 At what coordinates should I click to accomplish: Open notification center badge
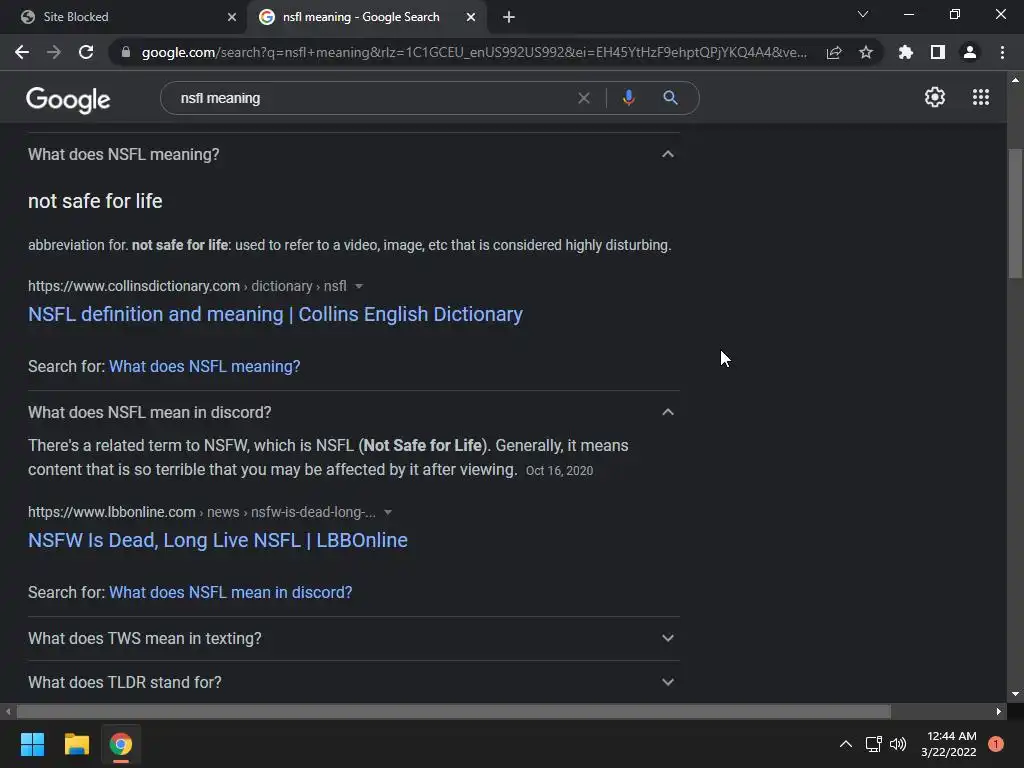point(996,744)
